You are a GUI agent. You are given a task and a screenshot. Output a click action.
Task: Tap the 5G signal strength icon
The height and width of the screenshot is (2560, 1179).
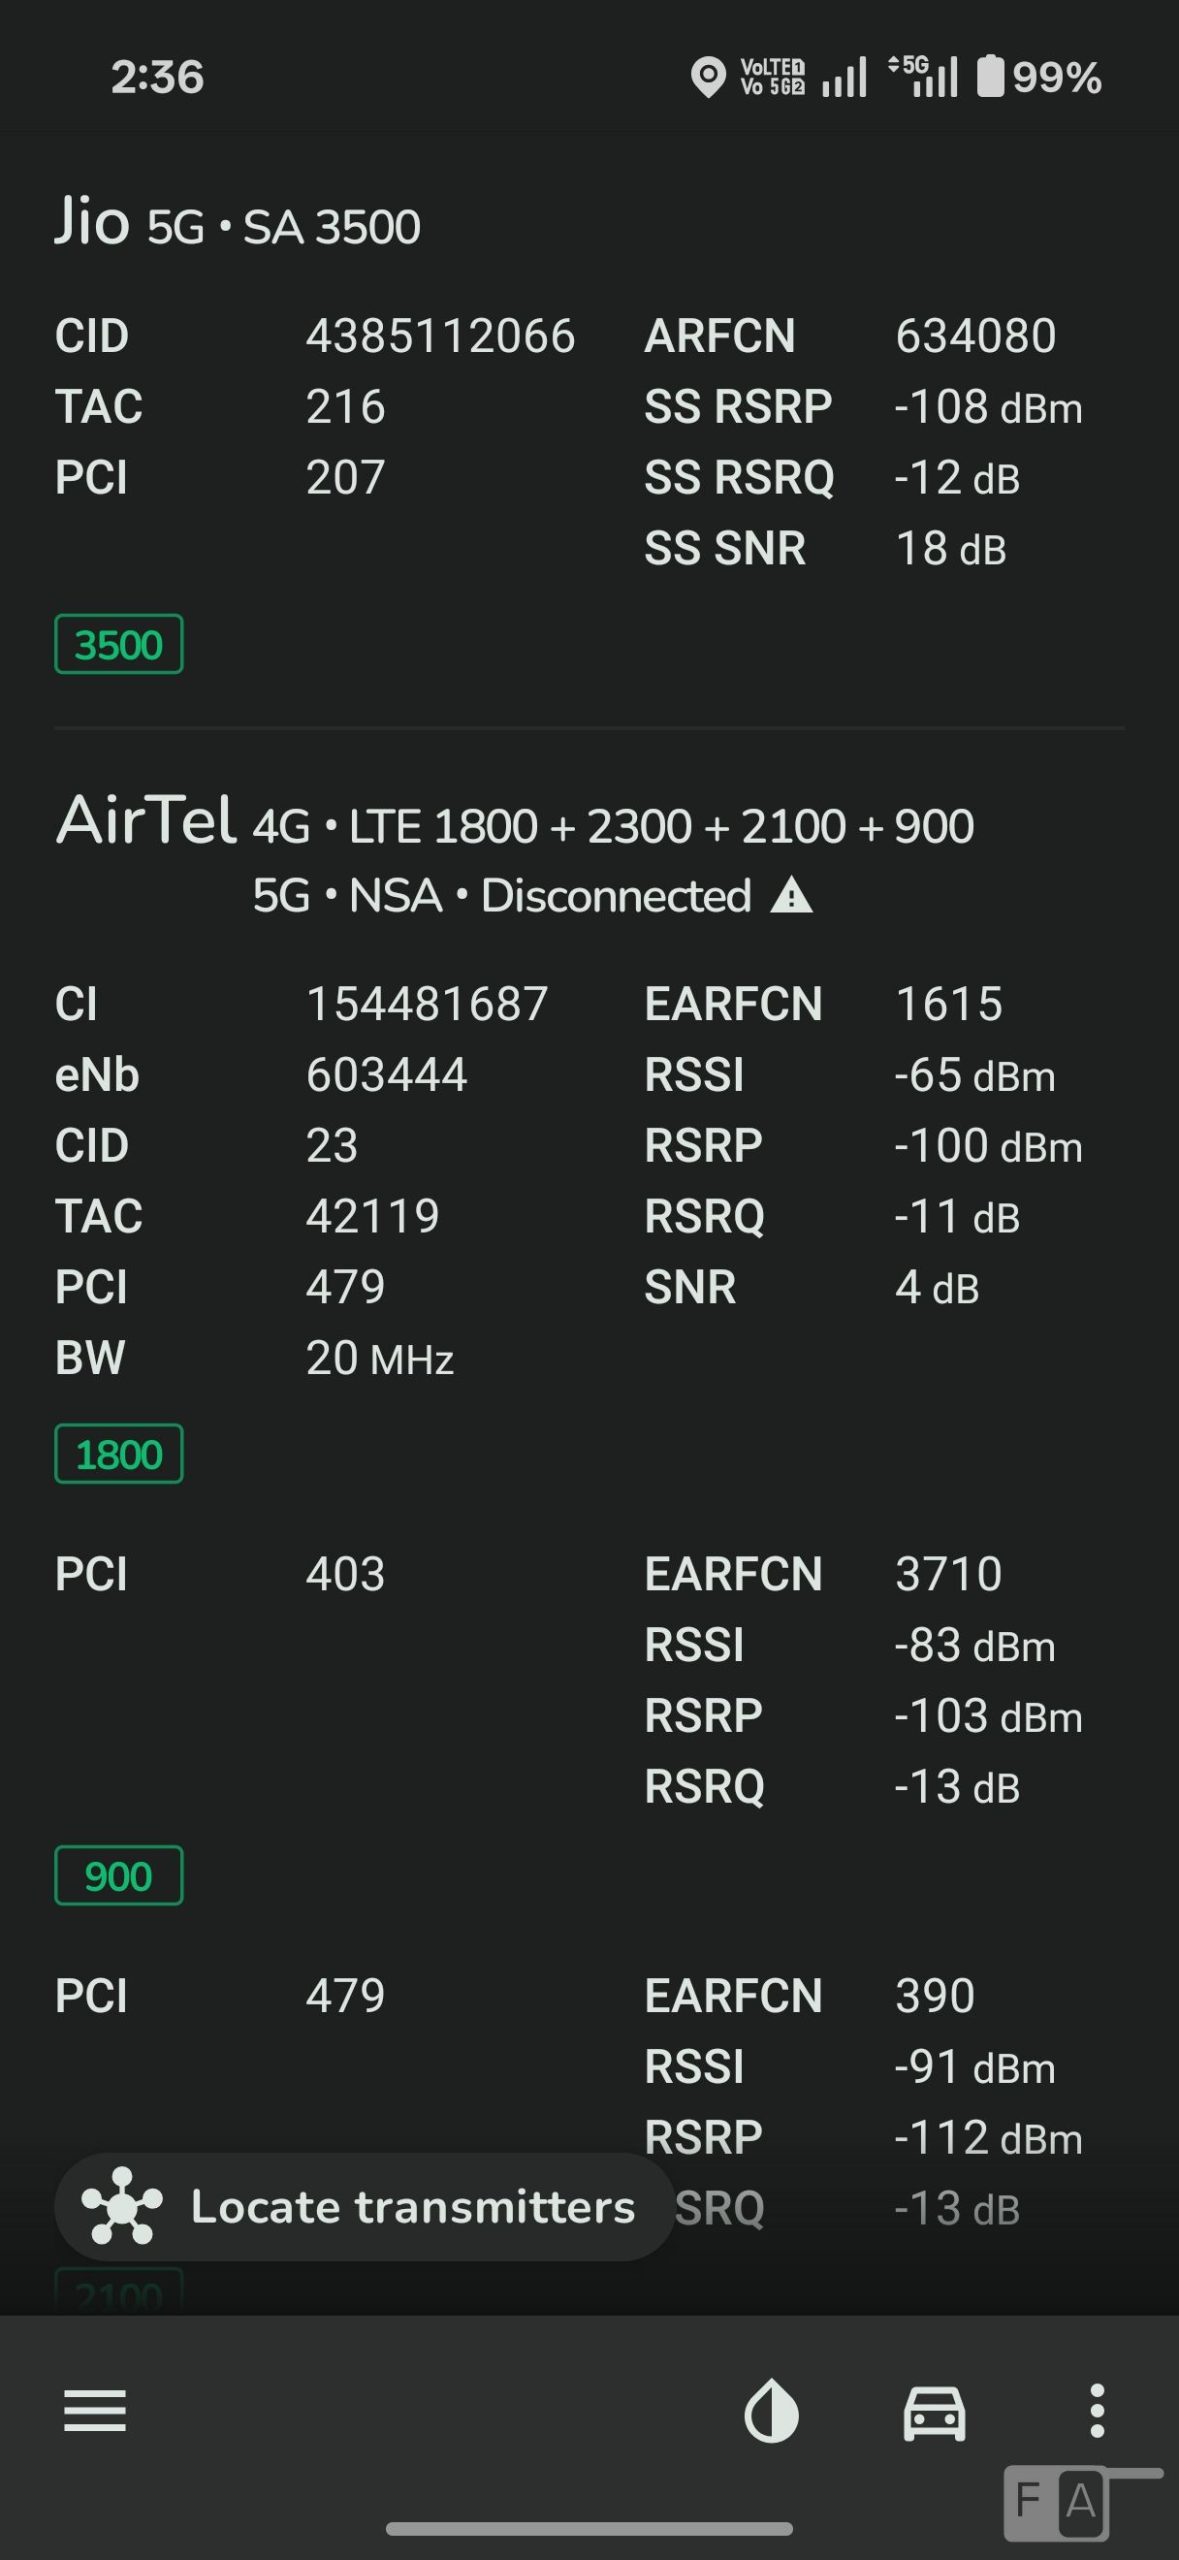923,77
